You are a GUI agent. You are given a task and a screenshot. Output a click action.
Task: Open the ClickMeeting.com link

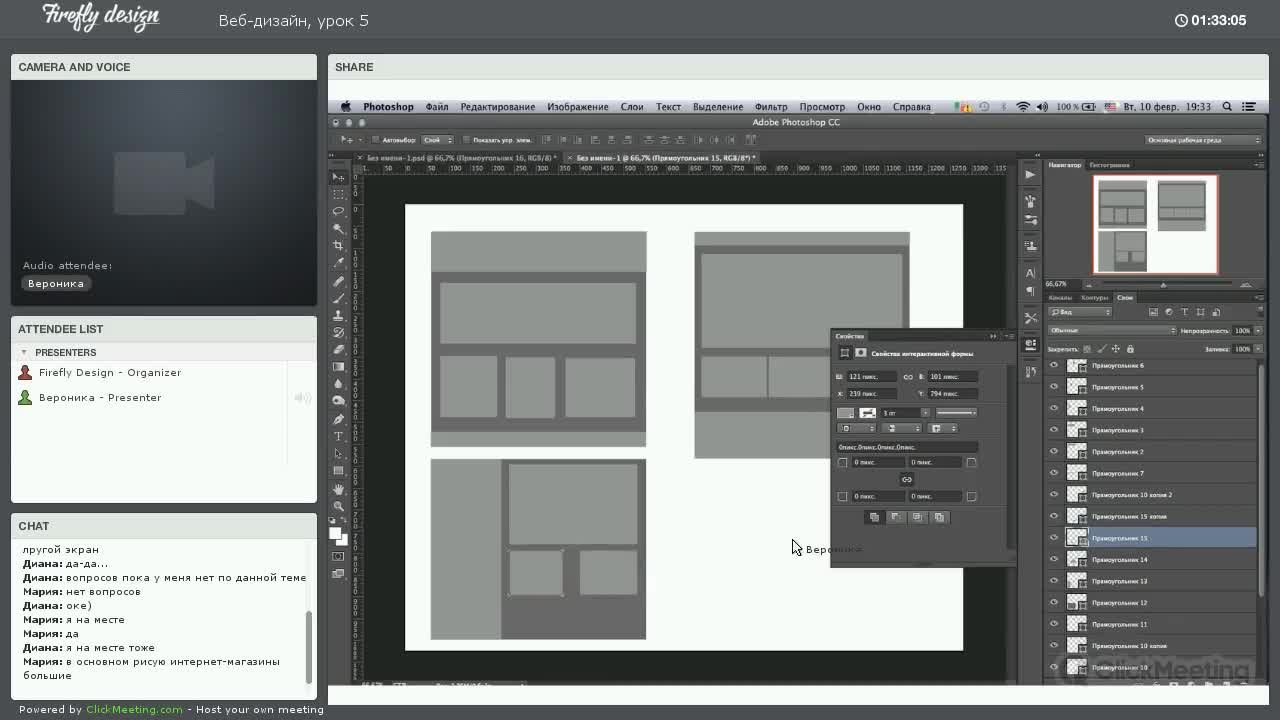134,710
